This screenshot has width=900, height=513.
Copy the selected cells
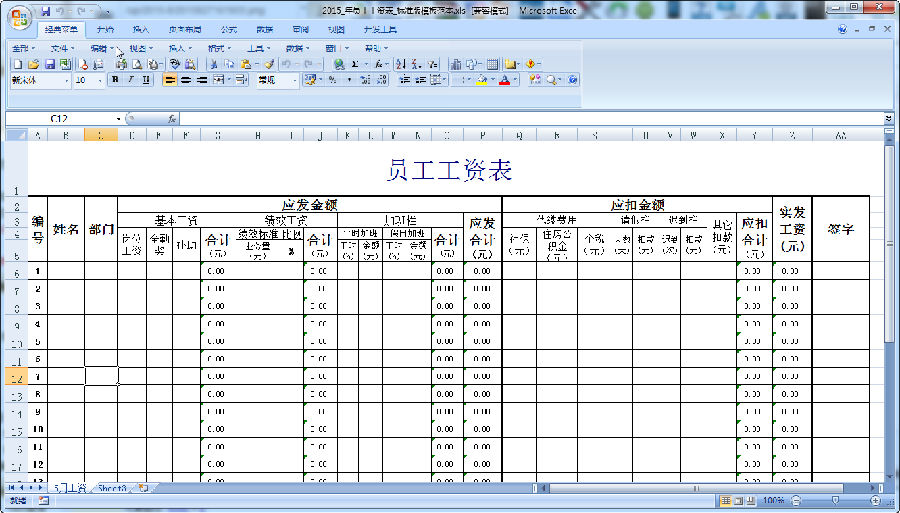(x=230, y=64)
